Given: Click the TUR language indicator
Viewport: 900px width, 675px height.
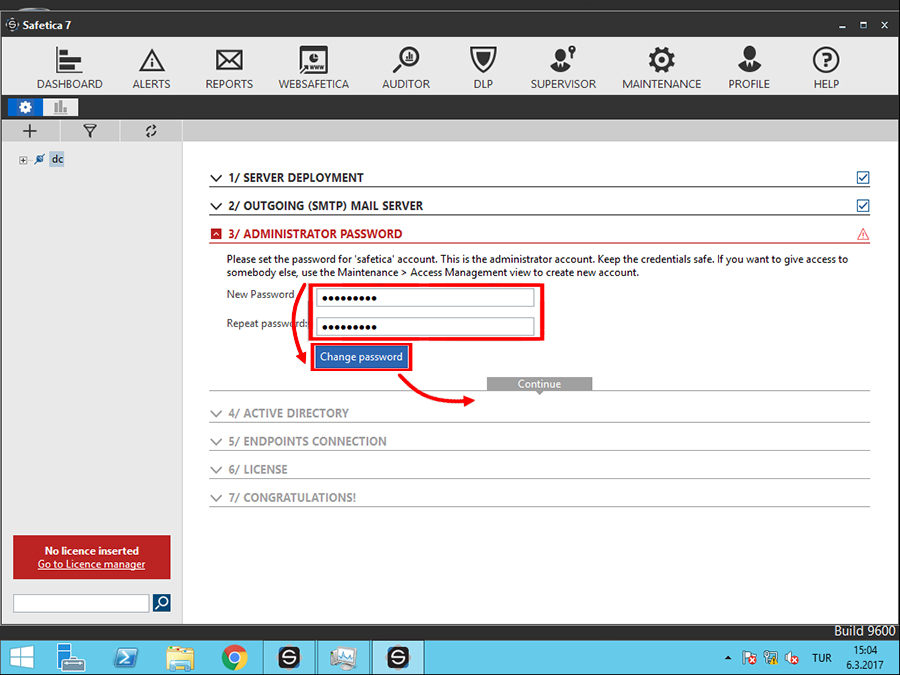Looking at the screenshot, I should point(821,658).
